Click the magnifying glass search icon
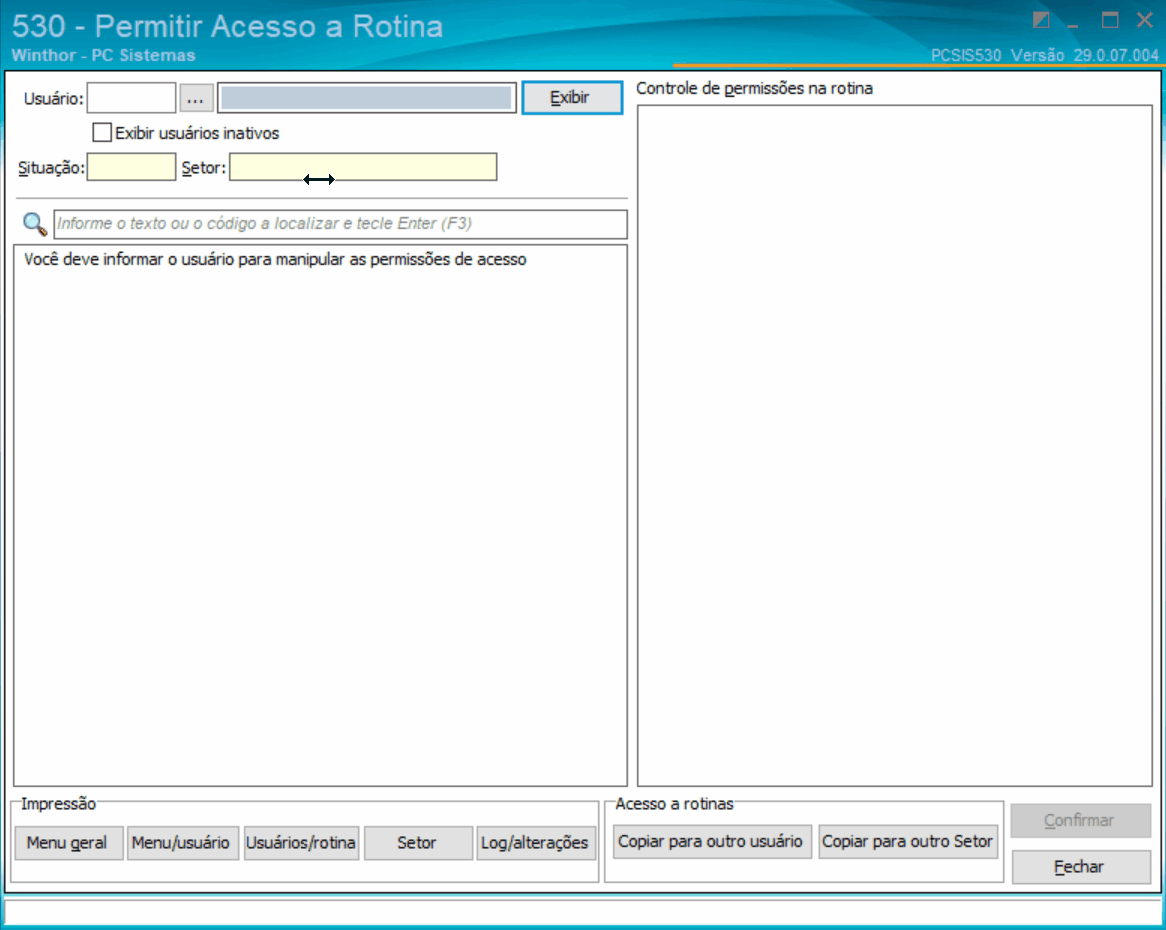The image size is (1166, 930). pyautogui.click(x=34, y=224)
